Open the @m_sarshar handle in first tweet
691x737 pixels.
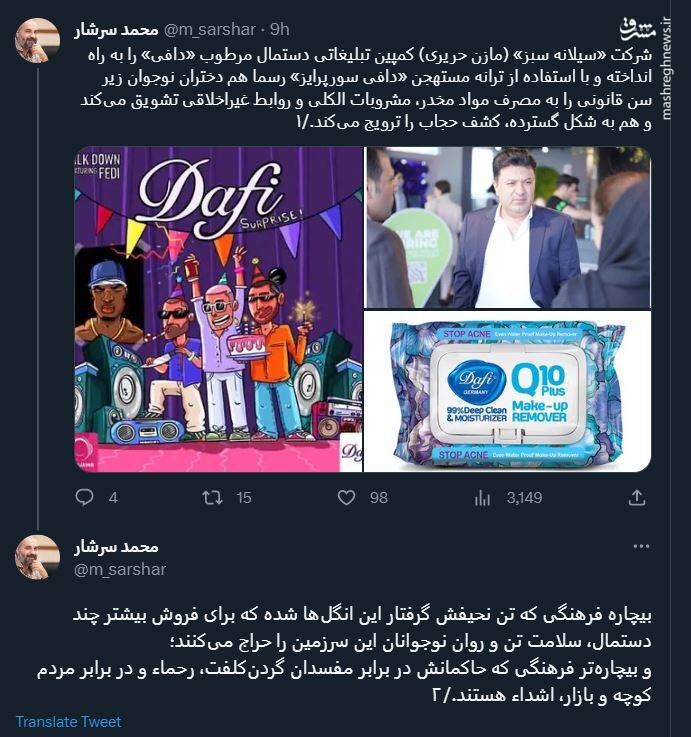point(210,30)
